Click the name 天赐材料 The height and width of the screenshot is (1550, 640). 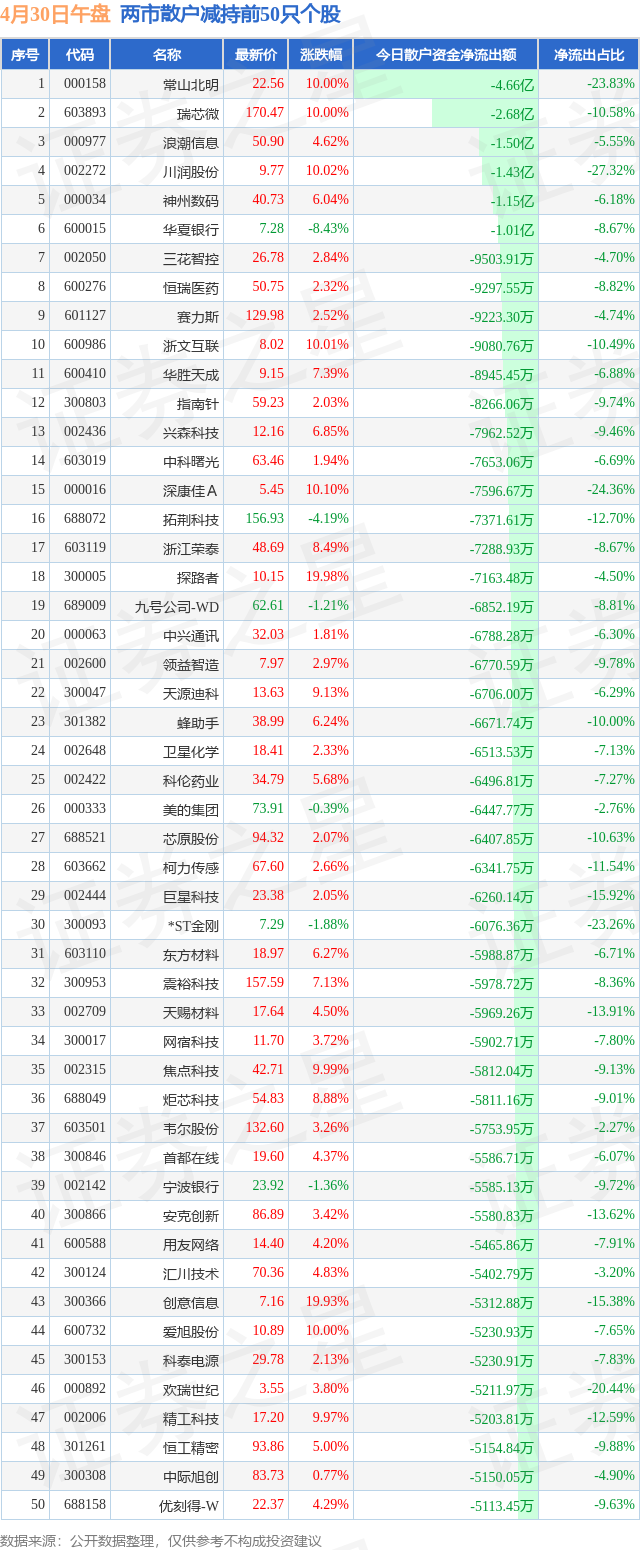click(191, 1012)
